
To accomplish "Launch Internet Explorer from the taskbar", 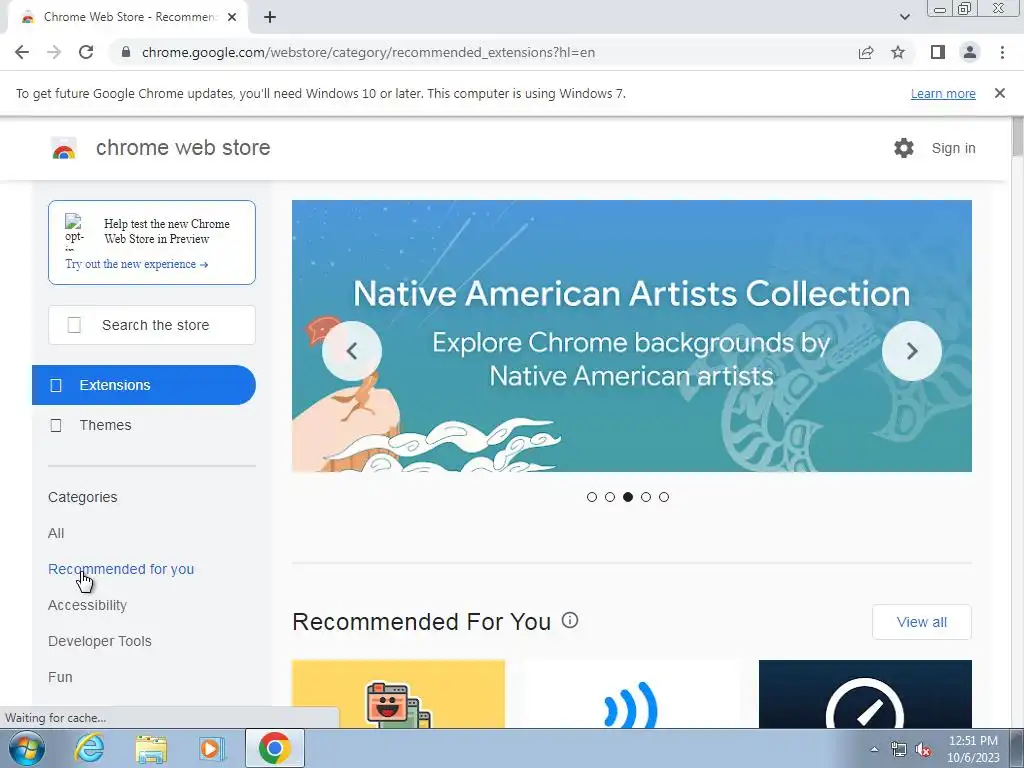I will (89, 748).
